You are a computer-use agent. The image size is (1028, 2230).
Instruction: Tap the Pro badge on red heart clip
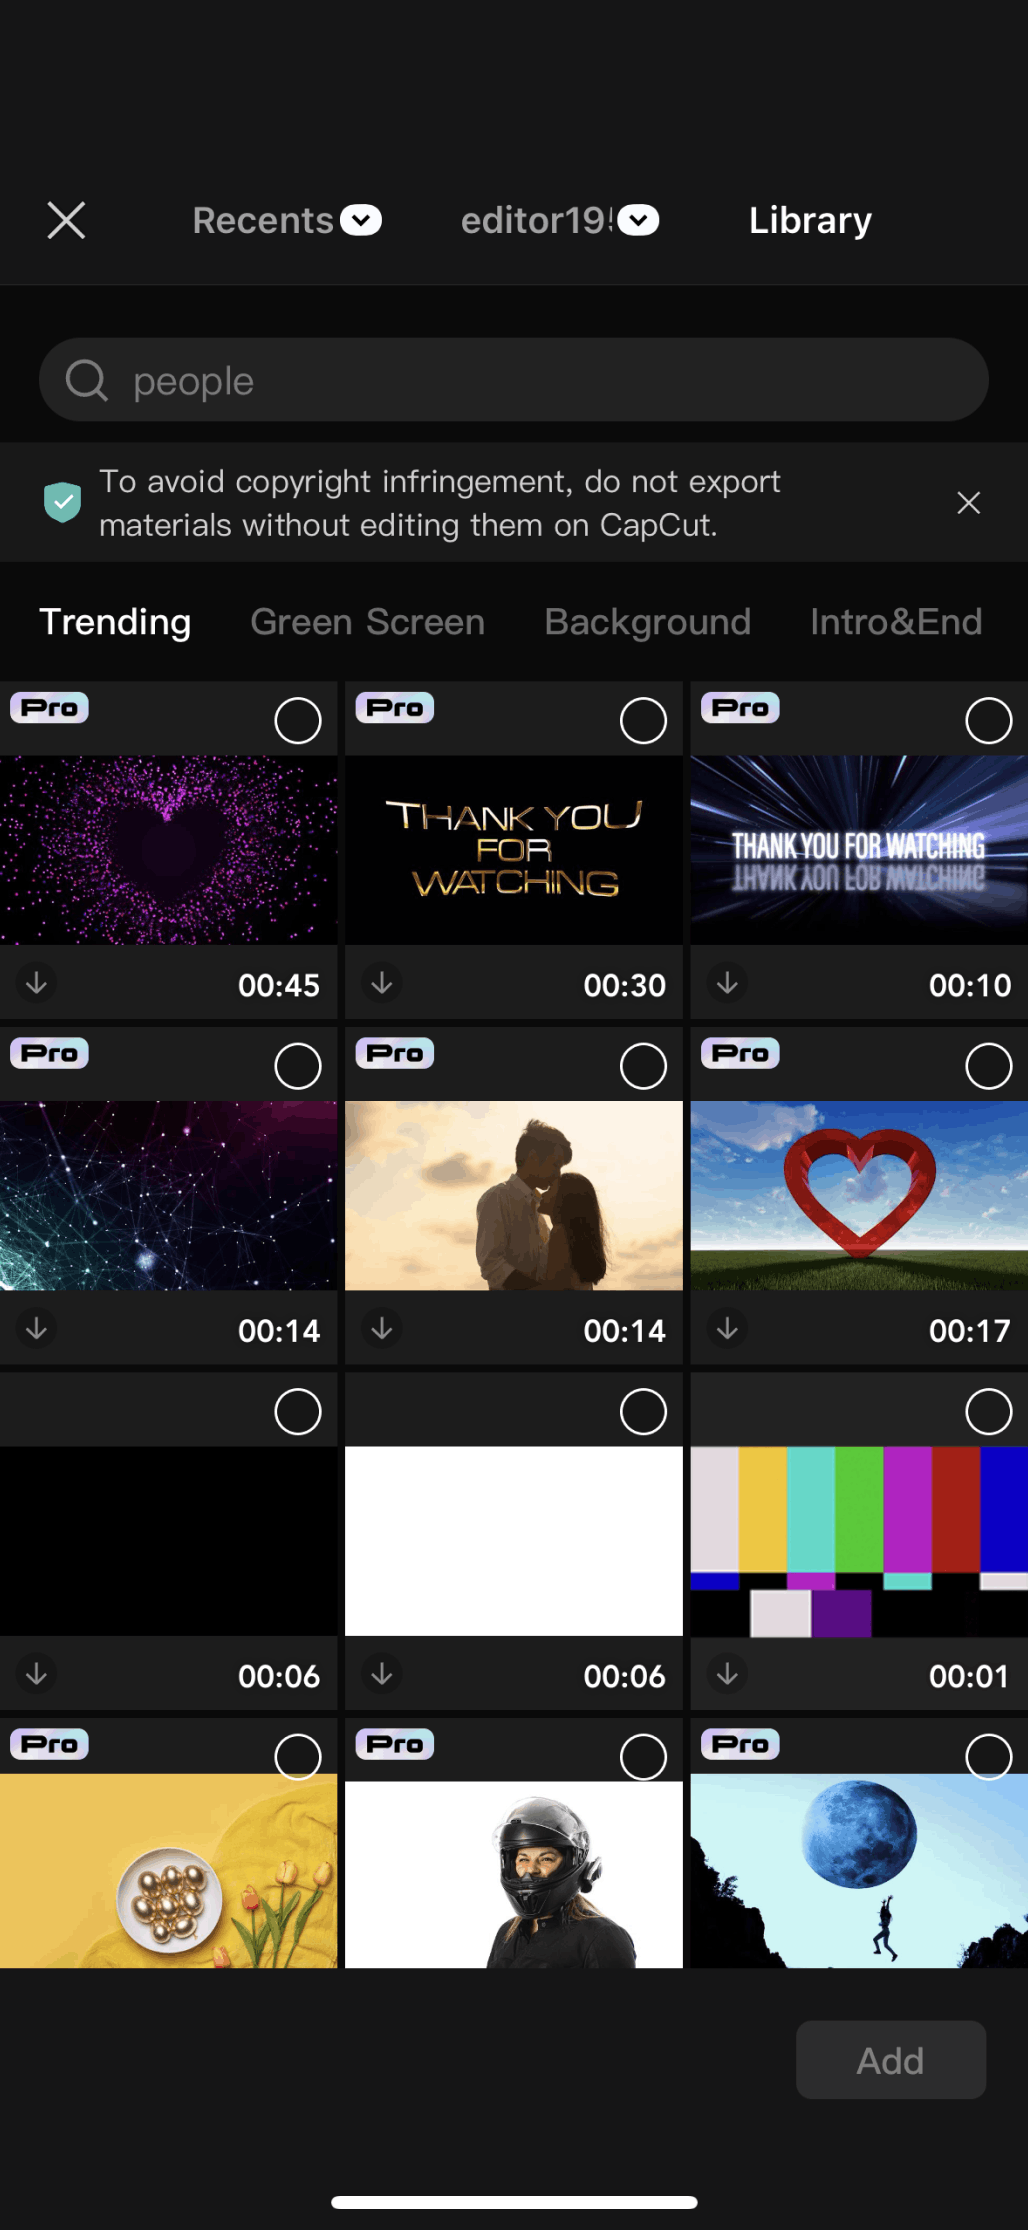click(x=740, y=1053)
